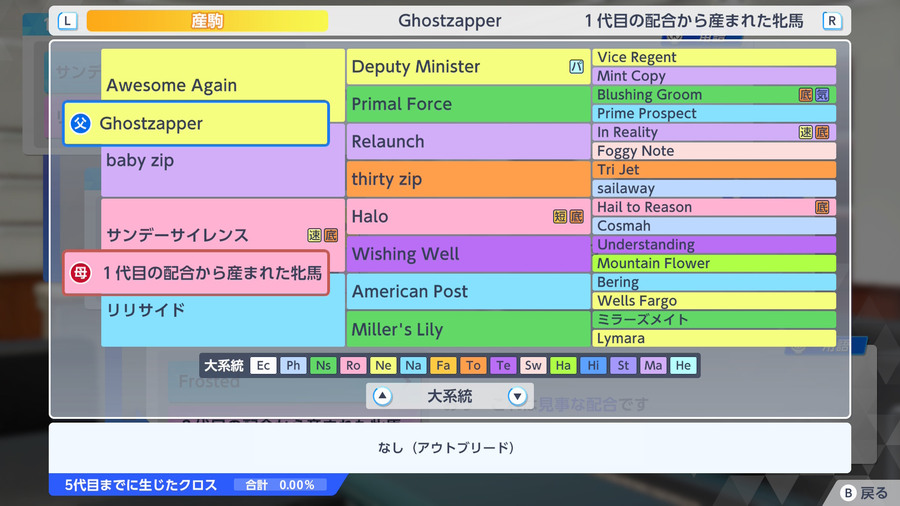This screenshot has width=900, height=506.
Task: Click the Te lineage swatch
Action: 503,365
